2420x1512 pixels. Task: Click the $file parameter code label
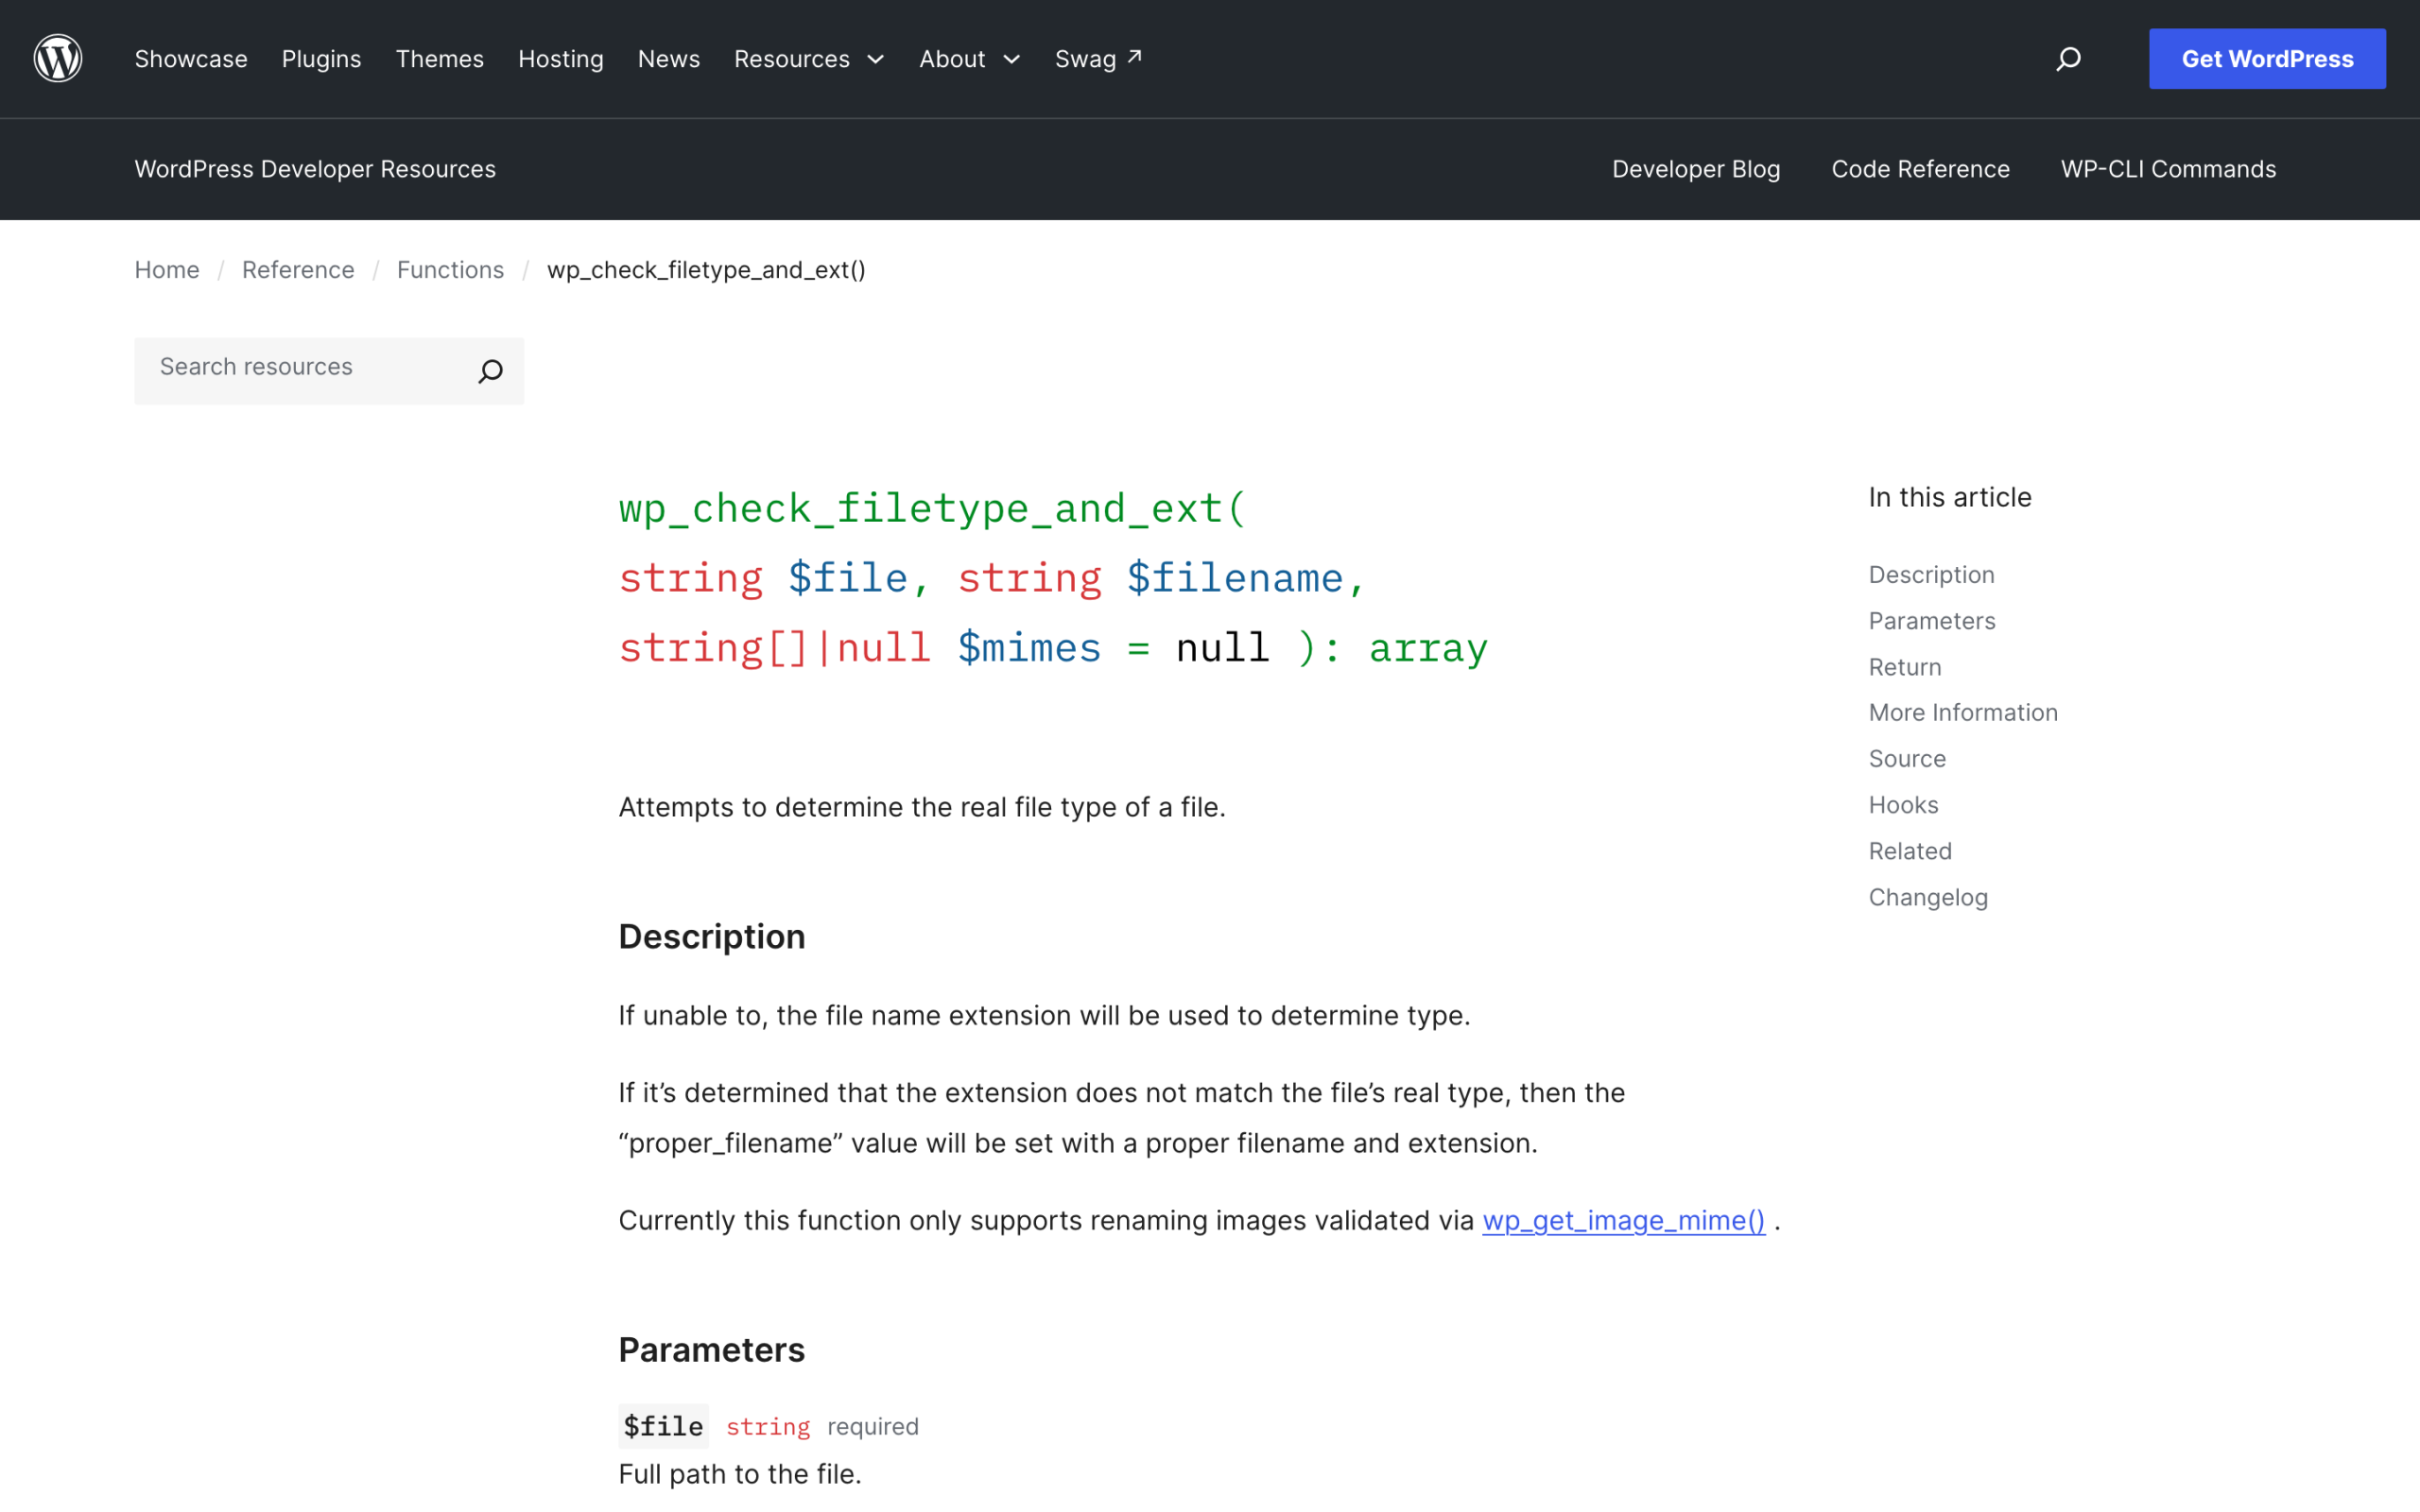pyautogui.click(x=663, y=1426)
